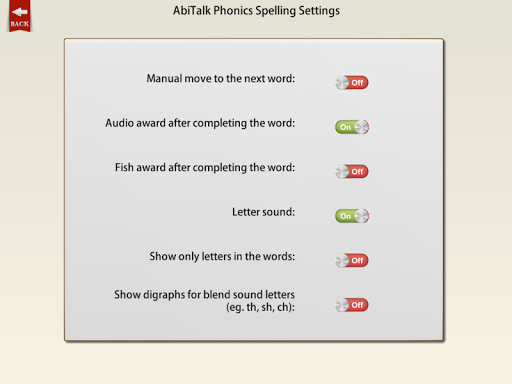Turn on digraphs for blend sound letters

coord(352,305)
